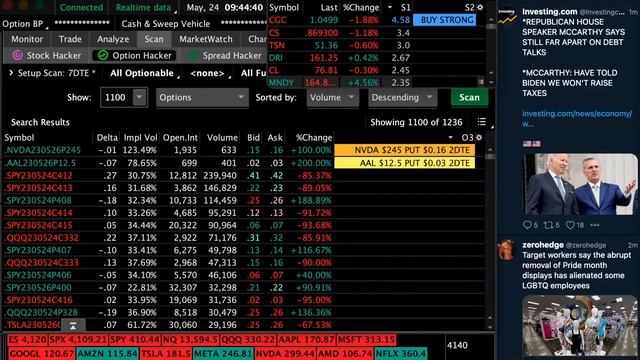Click the yellow AAL $12.5 PUT label
This screenshot has height=360, width=640.
[x=404, y=163]
